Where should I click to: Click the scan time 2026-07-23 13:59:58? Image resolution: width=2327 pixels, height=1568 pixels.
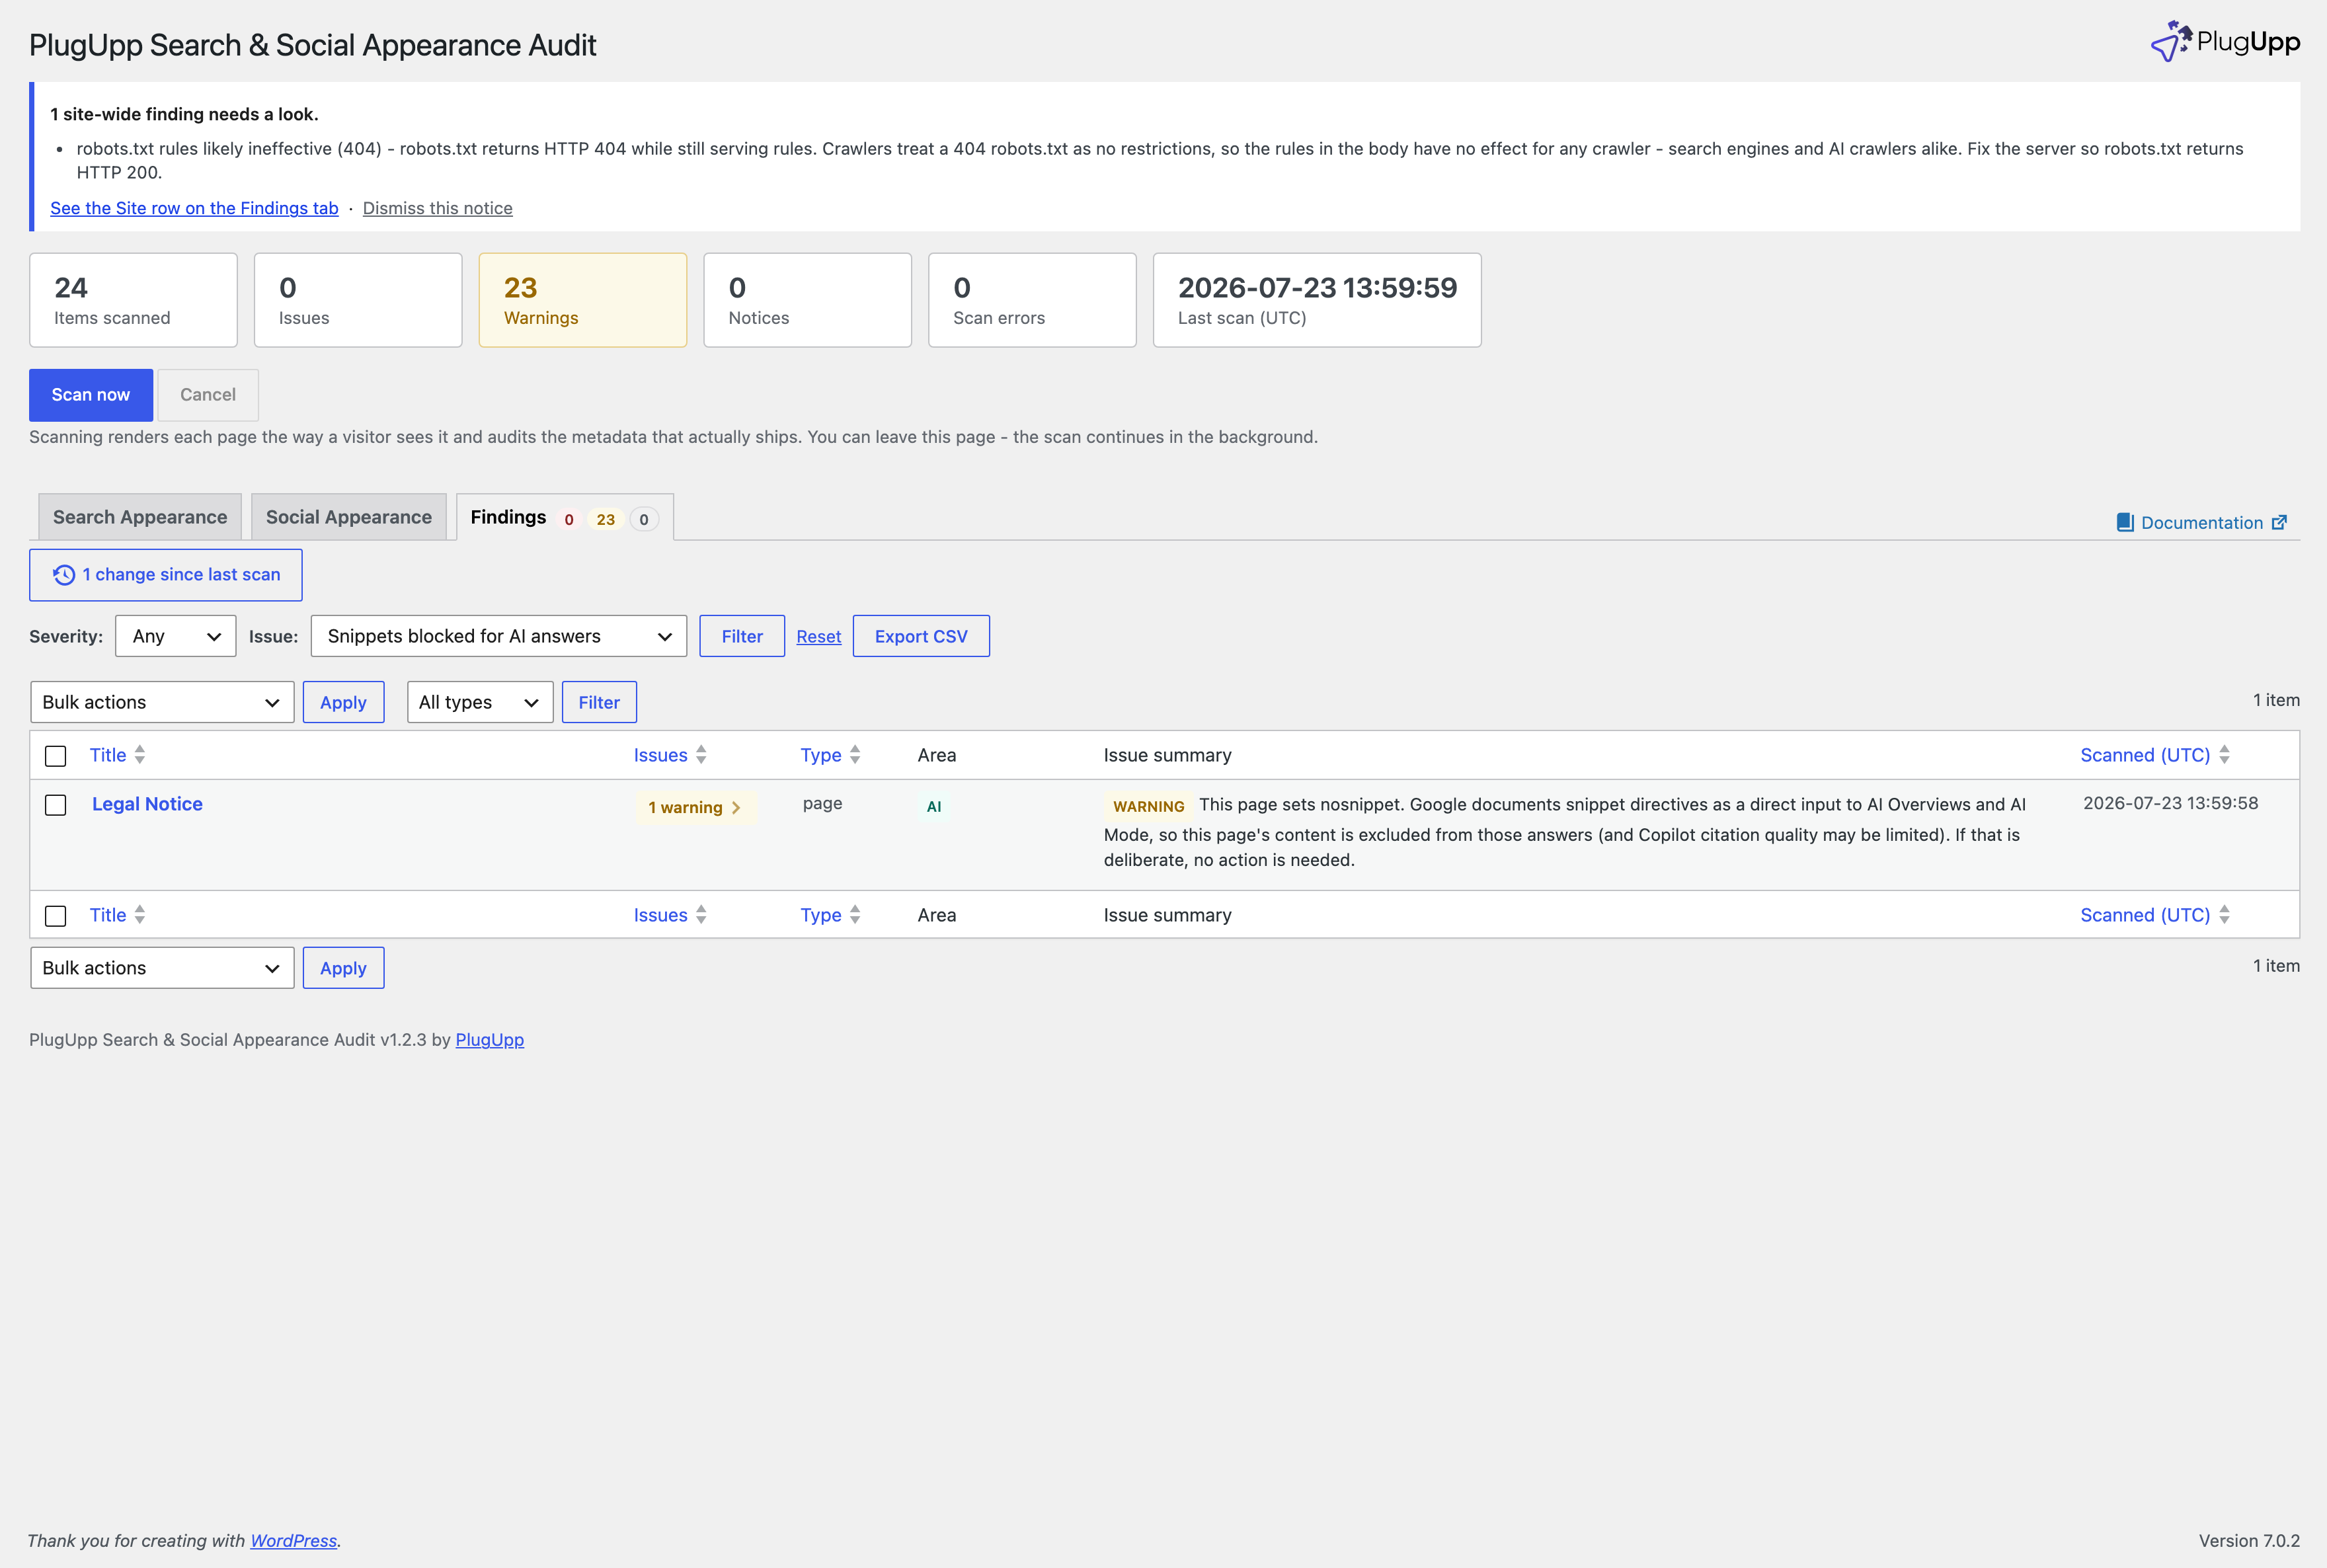(x=2170, y=803)
